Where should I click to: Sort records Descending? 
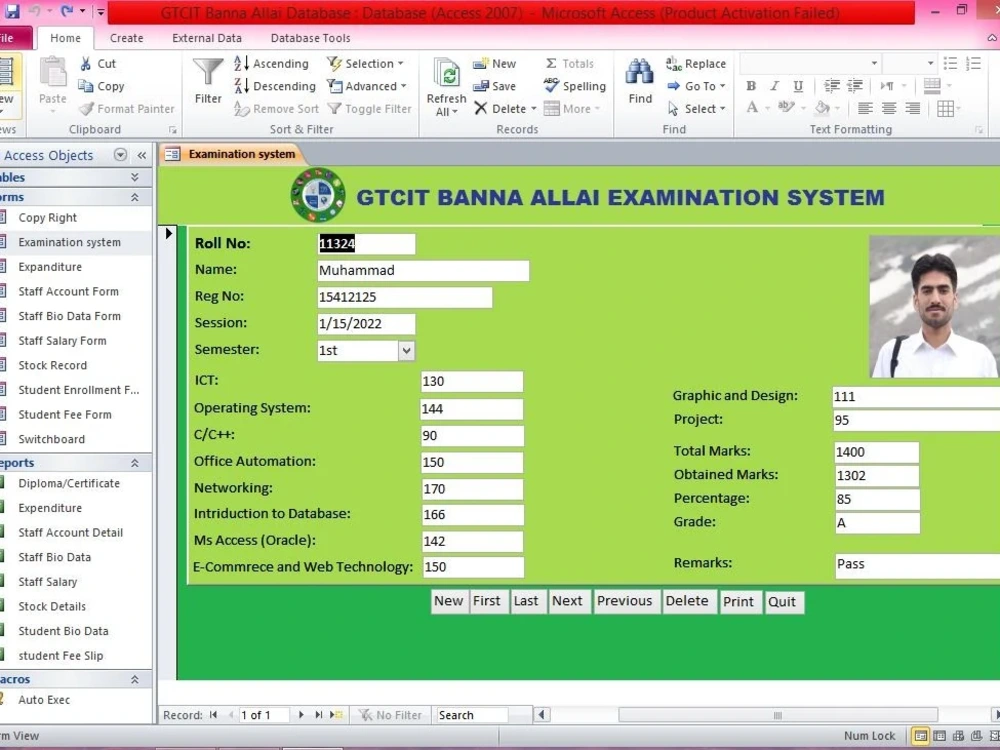[275, 85]
